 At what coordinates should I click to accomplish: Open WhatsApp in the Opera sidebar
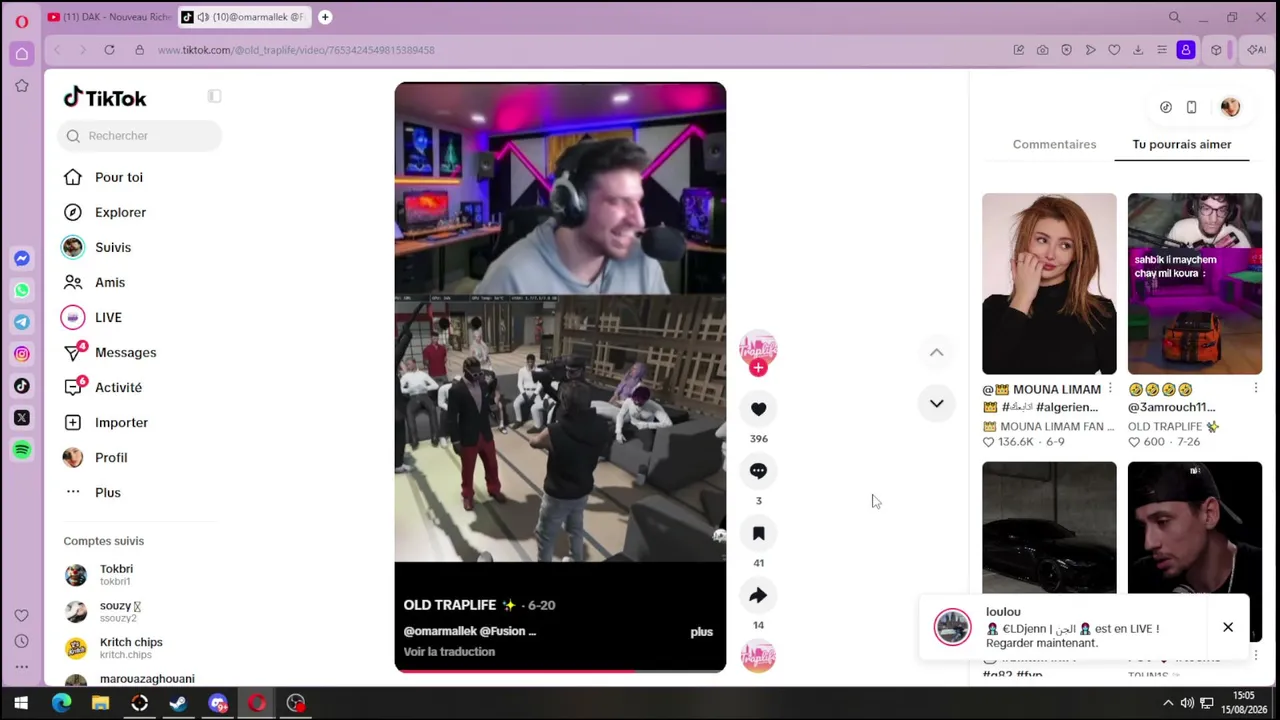point(22,290)
